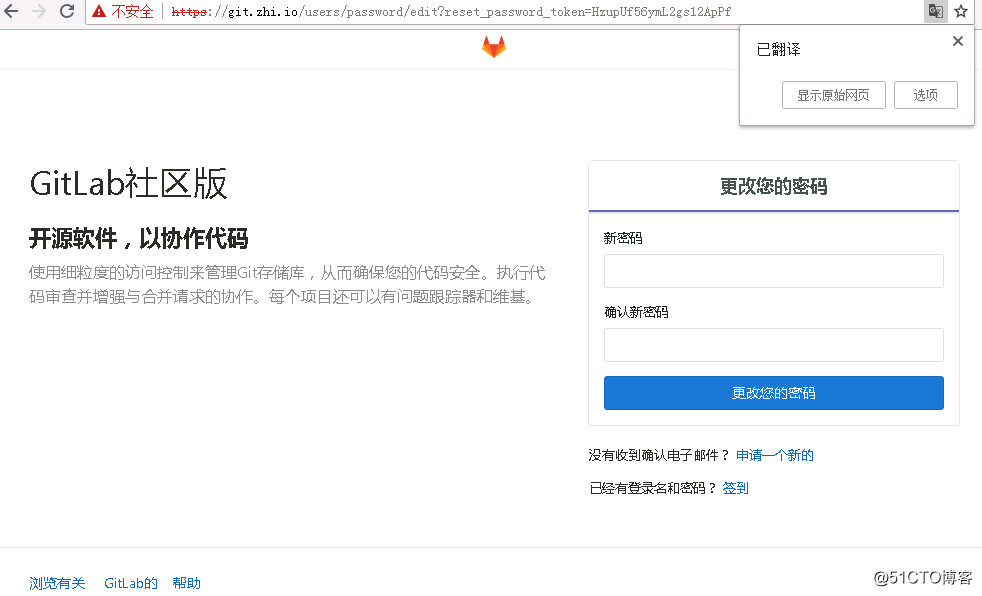Image resolution: width=982 pixels, height=596 pixels.
Task: Click the 更改您的密码 panel title
Action: [x=773, y=186]
